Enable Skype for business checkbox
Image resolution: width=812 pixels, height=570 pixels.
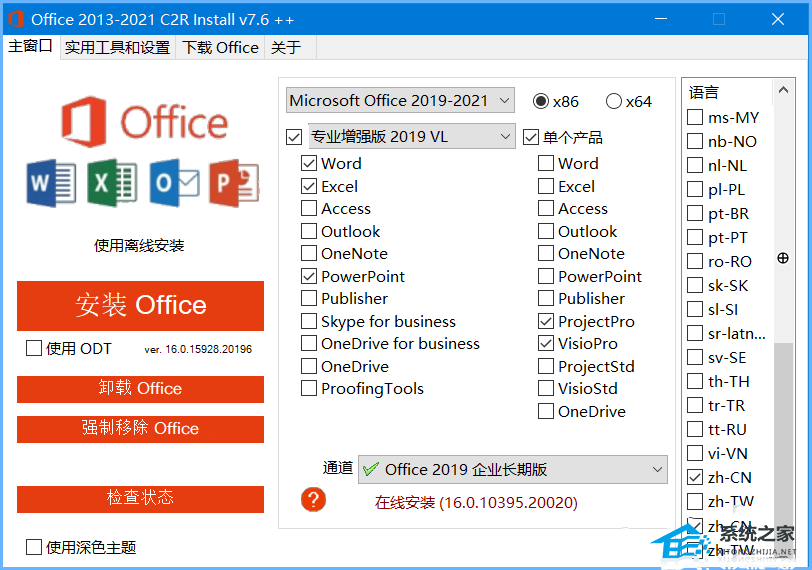tap(309, 321)
